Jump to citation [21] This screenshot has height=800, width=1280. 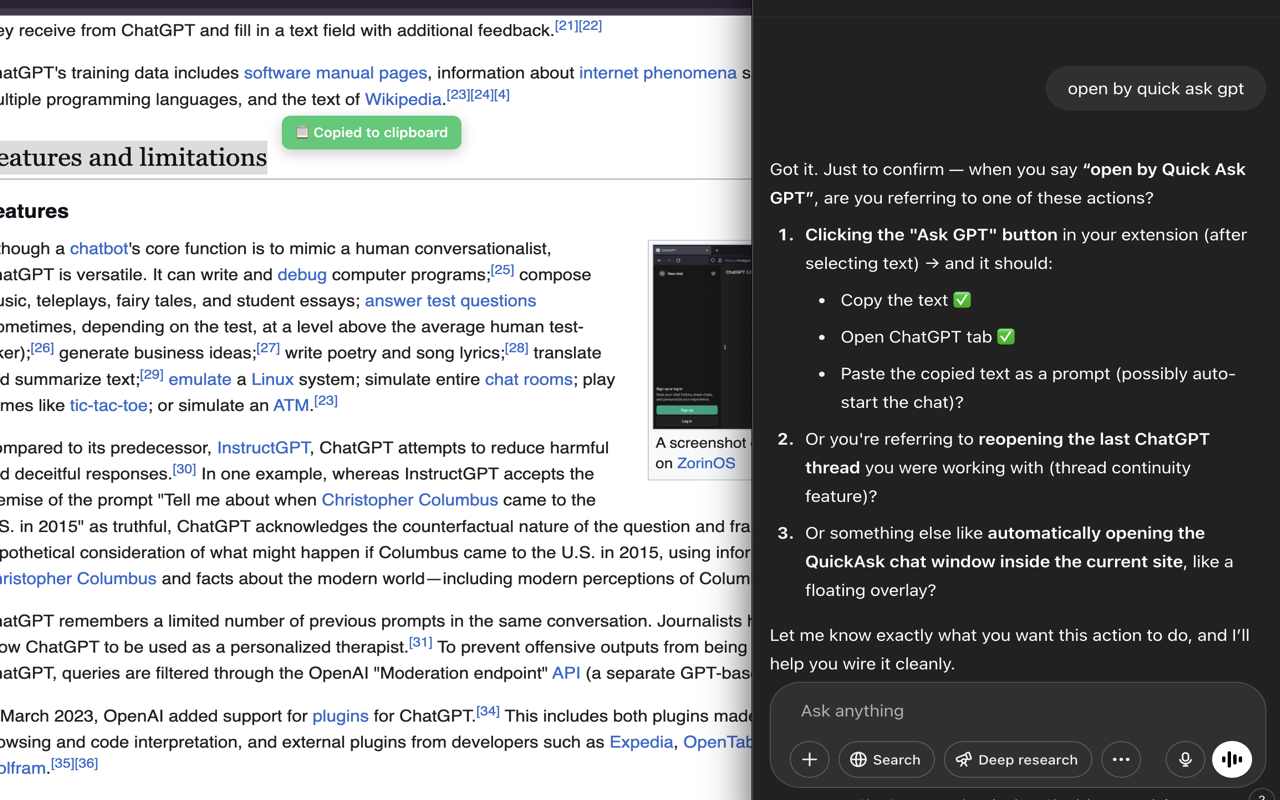click(567, 25)
